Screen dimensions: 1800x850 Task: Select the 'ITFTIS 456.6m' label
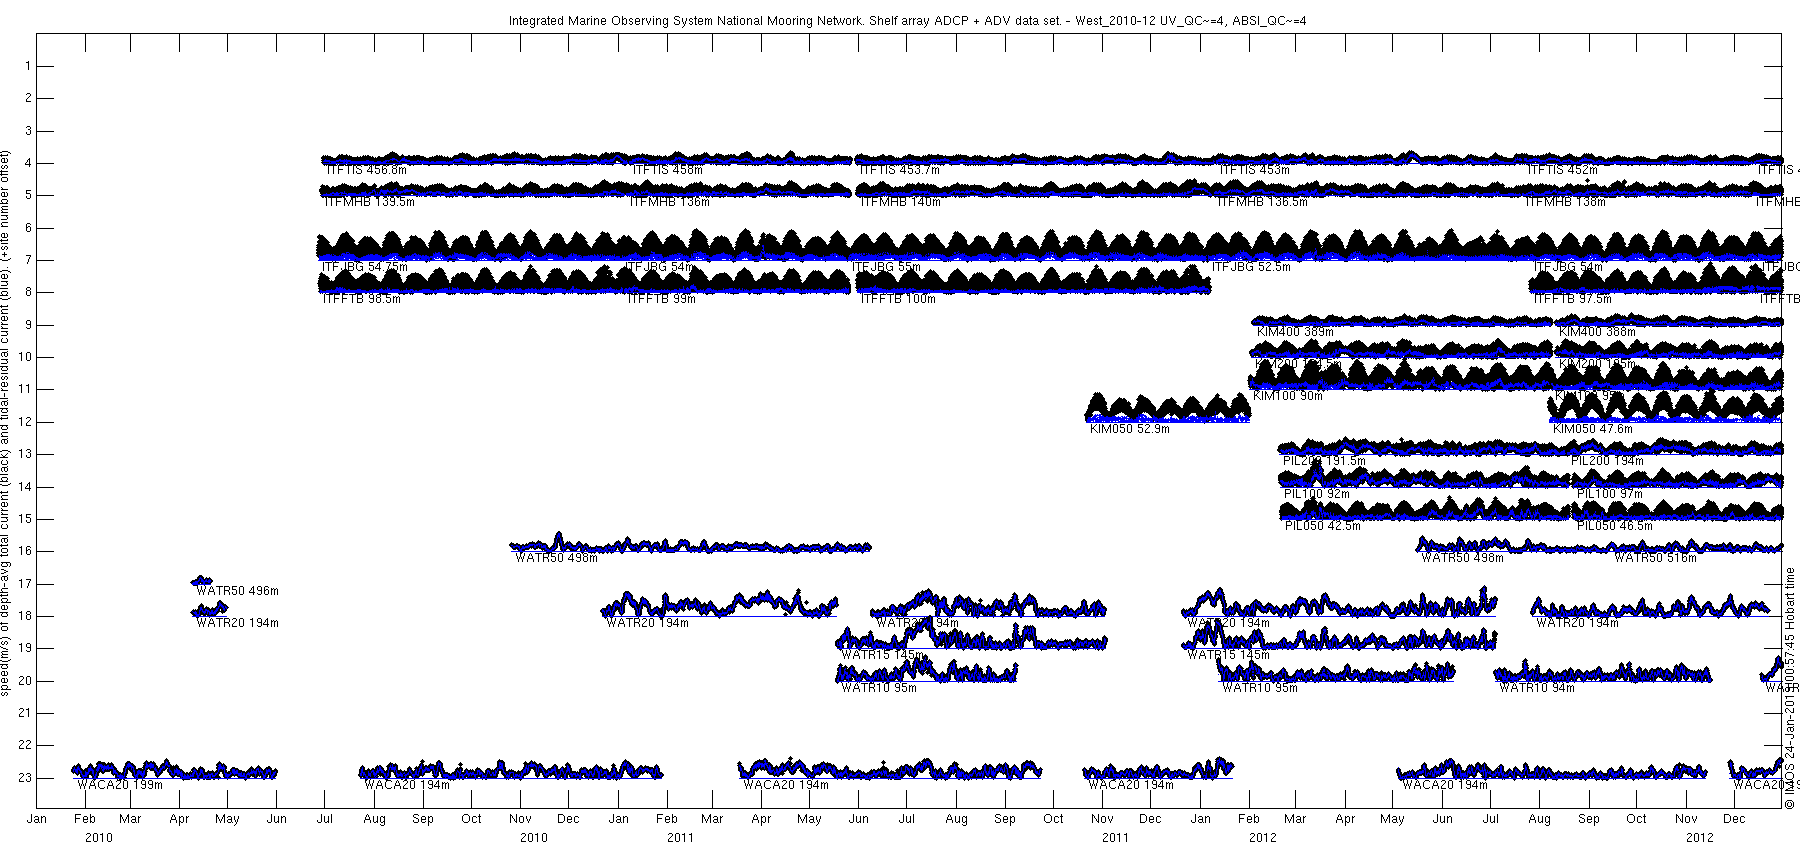366,170
